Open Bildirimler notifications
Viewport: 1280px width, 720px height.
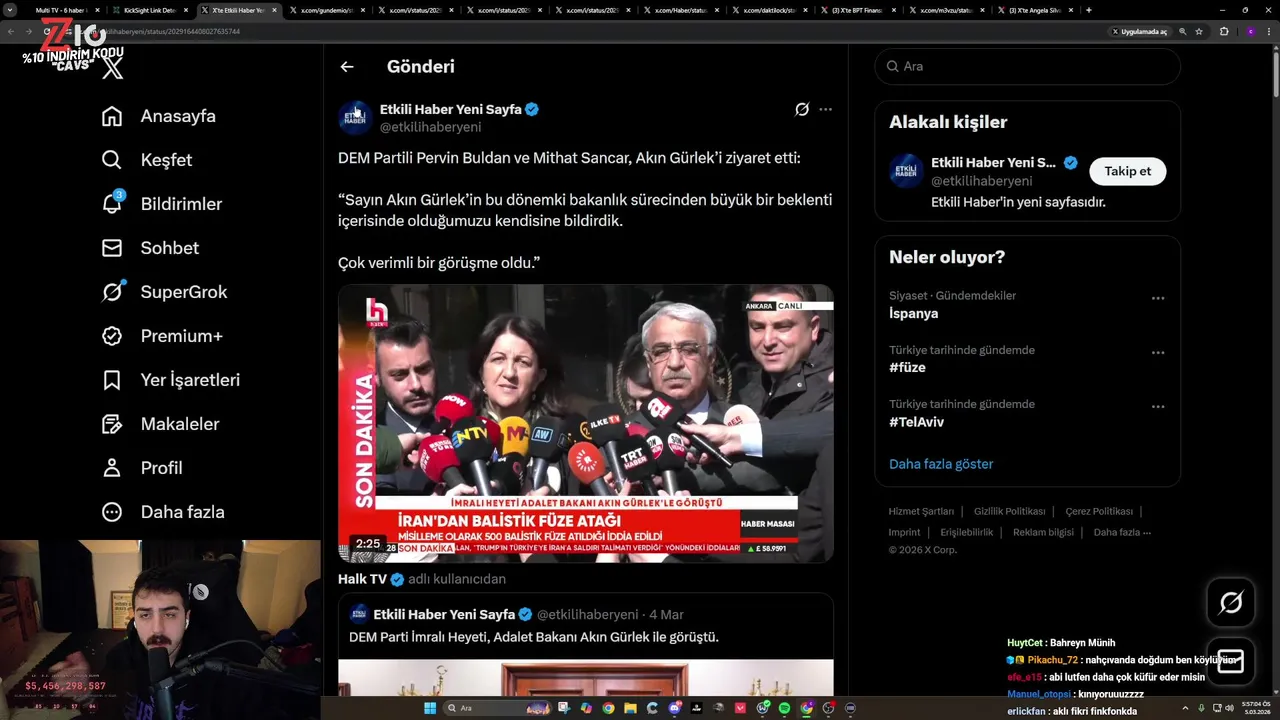162,204
